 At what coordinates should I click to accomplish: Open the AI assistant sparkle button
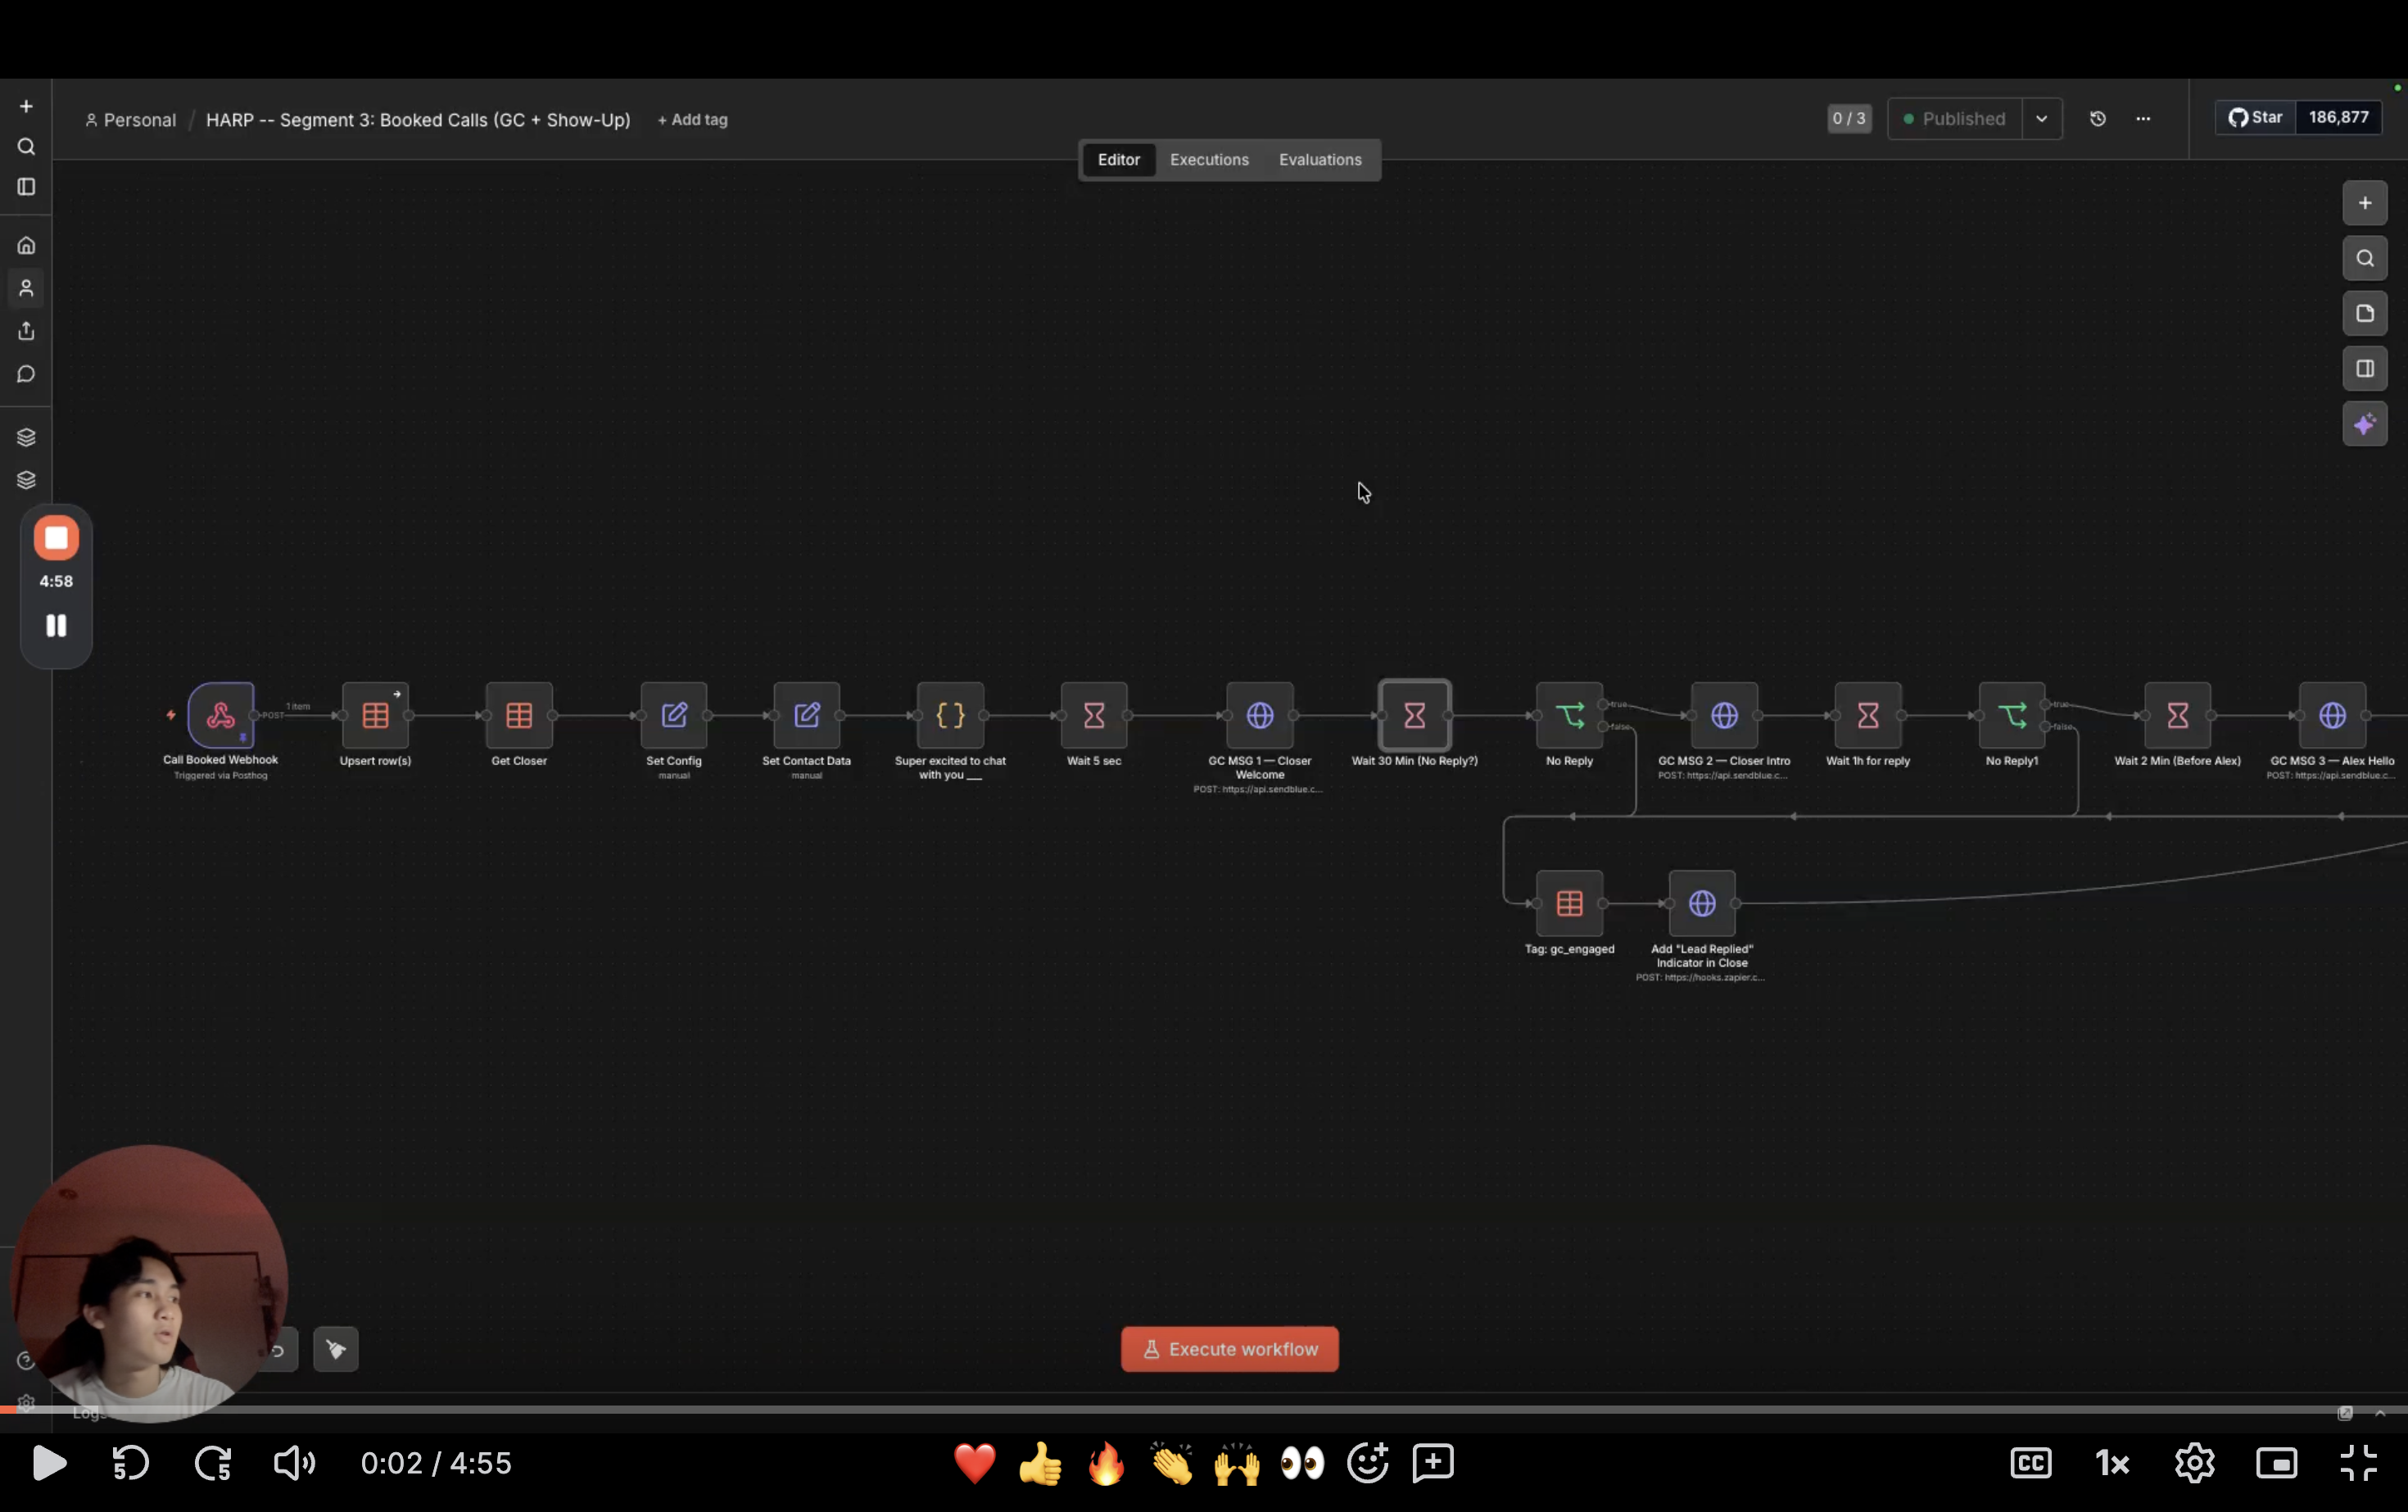(x=2365, y=424)
